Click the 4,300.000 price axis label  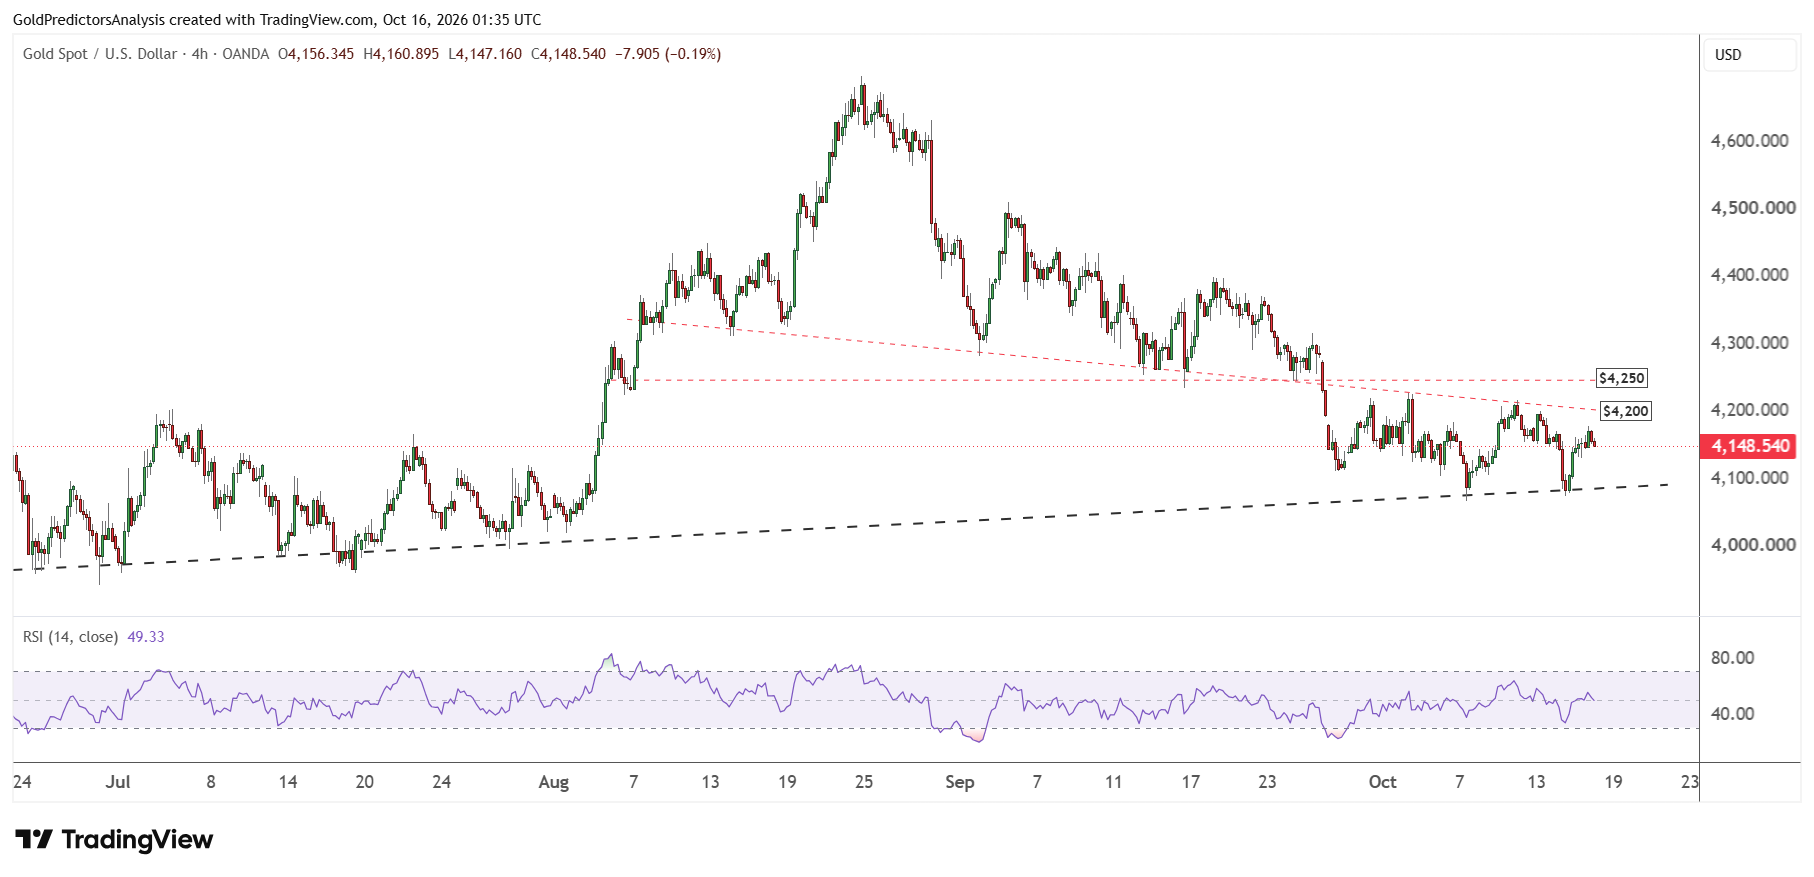tap(1750, 343)
